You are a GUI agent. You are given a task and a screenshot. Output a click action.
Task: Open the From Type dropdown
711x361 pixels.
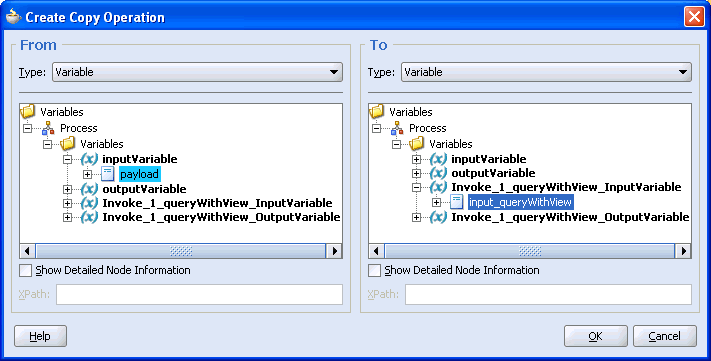pyautogui.click(x=197, y=72)
